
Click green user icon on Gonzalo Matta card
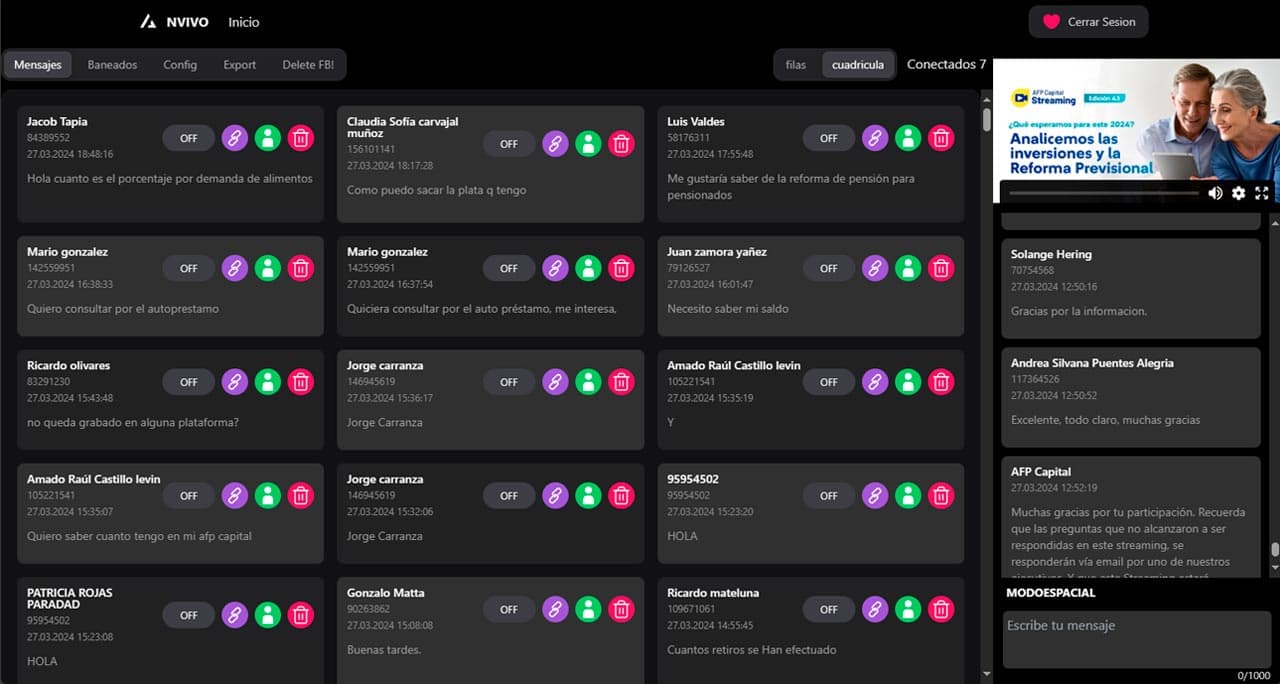point(588,609)
